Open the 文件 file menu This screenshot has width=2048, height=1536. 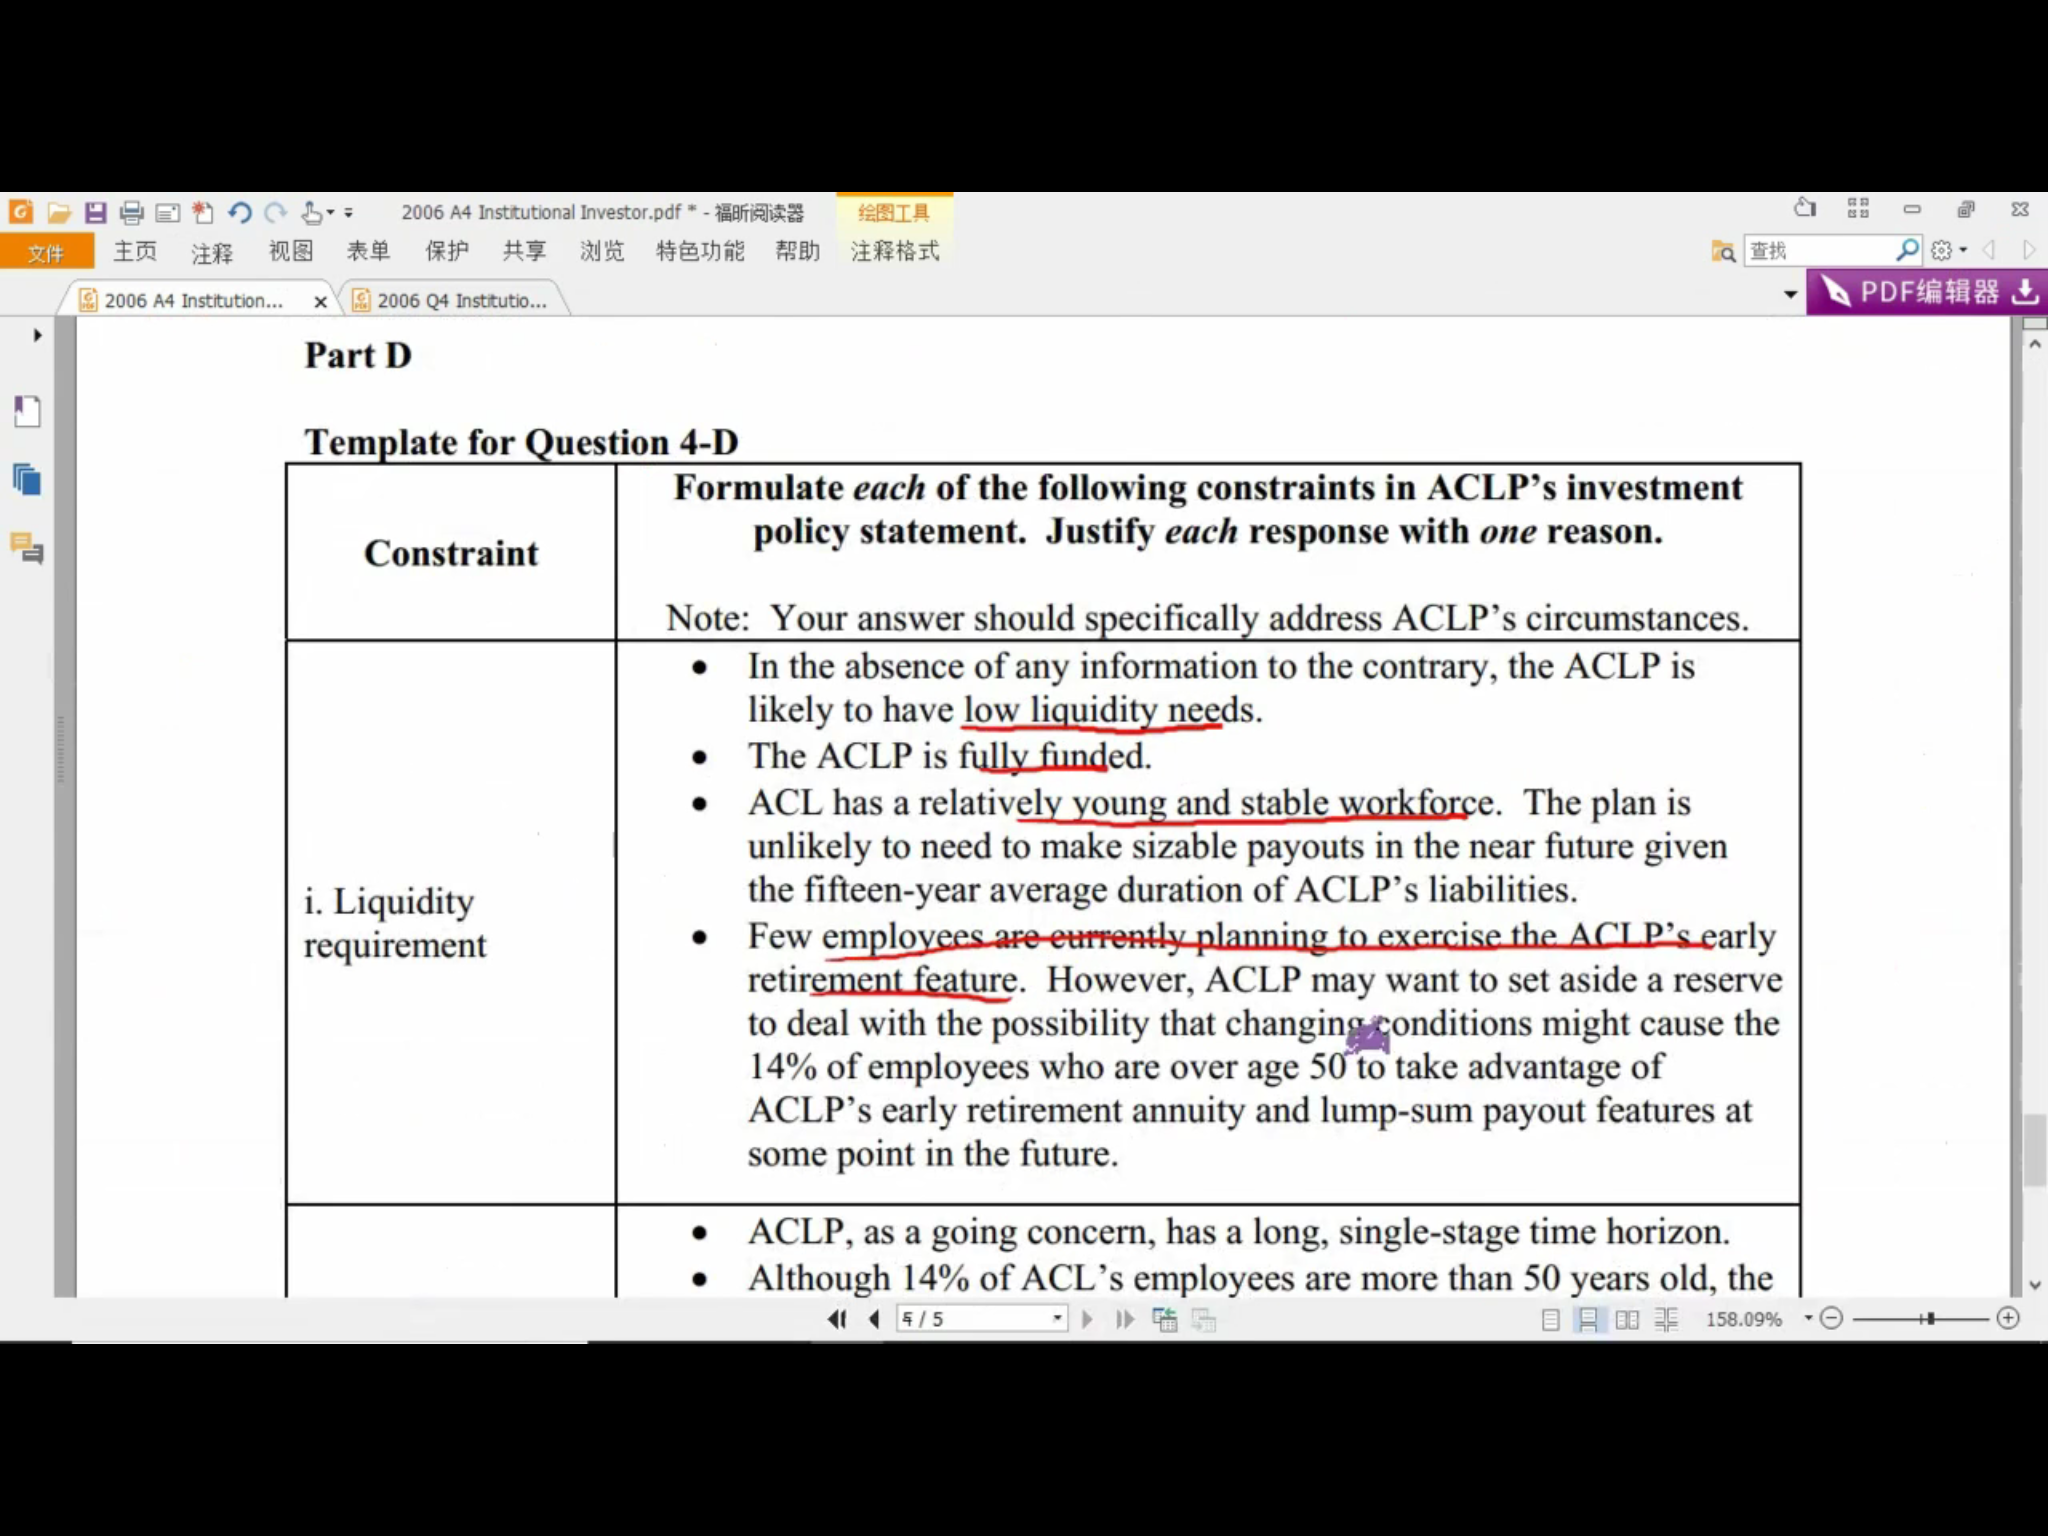click(47, 251)
